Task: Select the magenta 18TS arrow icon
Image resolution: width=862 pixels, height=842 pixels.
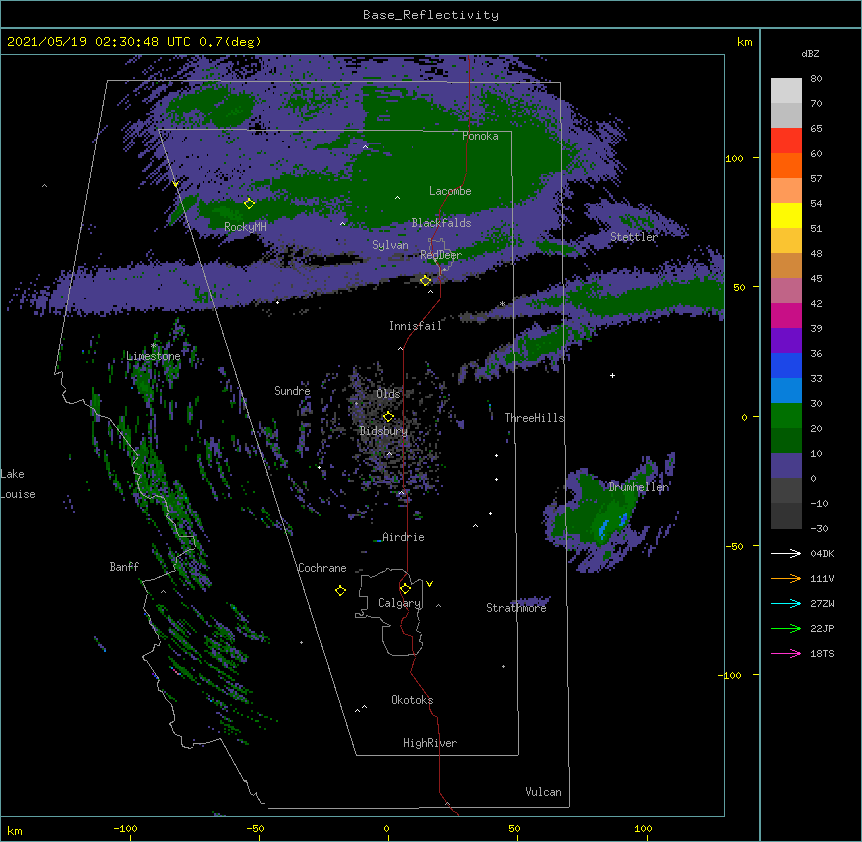Action: click(x=786, y=653)
